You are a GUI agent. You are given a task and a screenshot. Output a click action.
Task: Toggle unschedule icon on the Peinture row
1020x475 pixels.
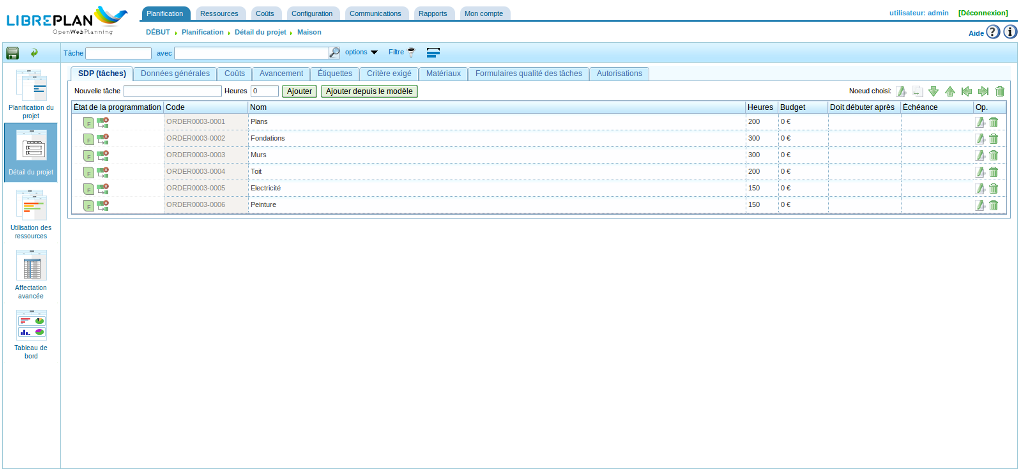103,205
